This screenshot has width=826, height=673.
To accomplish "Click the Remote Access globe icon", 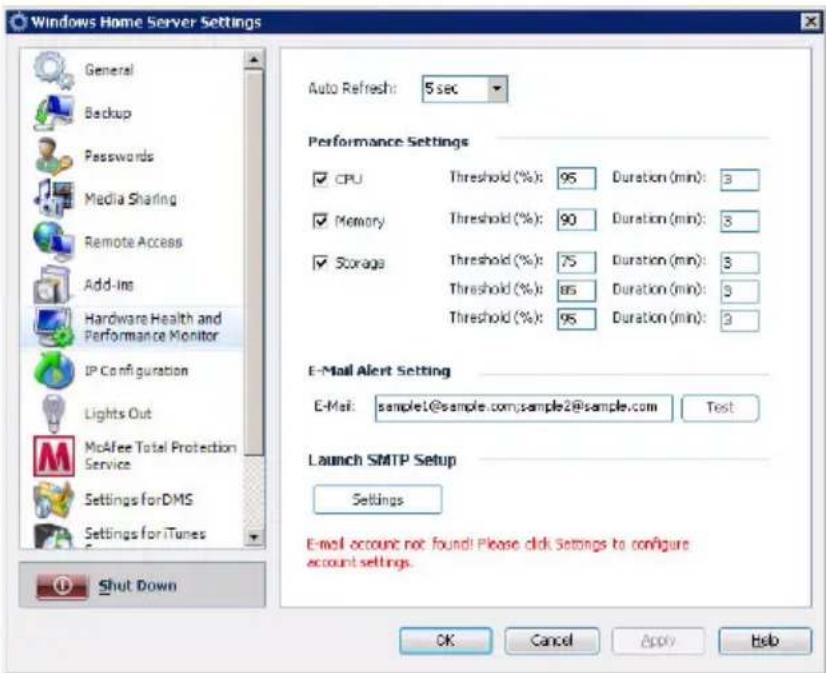I will (53, 241).
